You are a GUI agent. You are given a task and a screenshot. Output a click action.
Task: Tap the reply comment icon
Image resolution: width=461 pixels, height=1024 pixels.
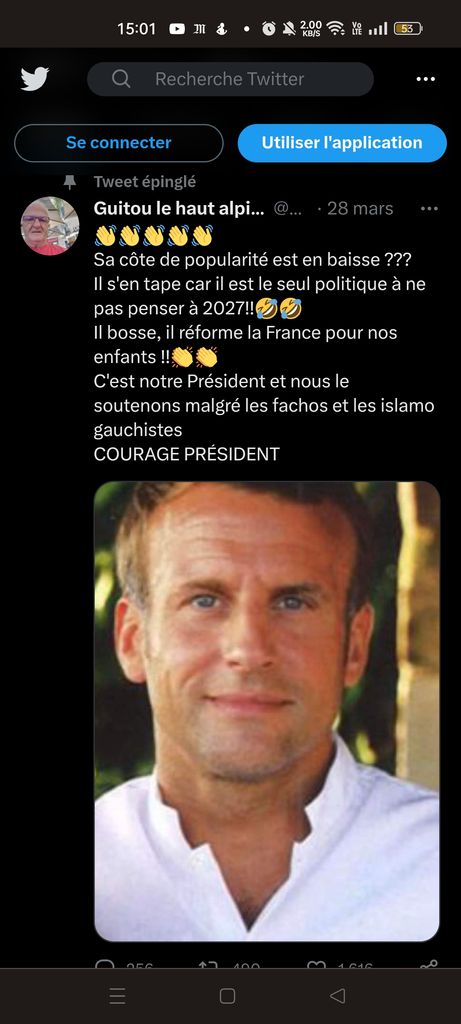click(104, 964)
